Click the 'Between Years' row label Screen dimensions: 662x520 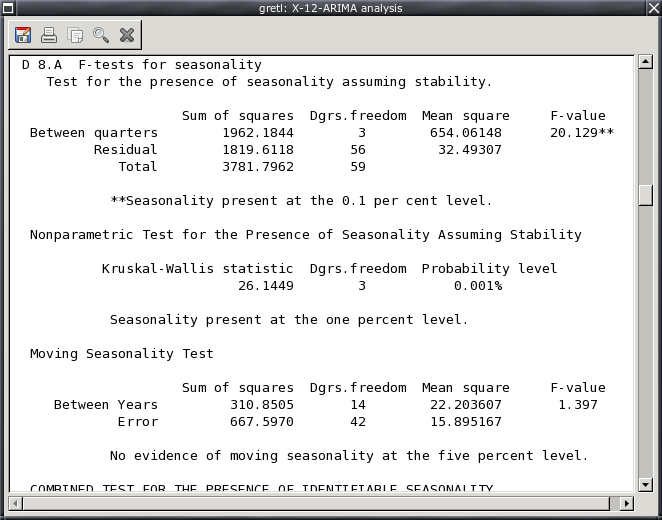pyautogui.click(x=105, y=405)
